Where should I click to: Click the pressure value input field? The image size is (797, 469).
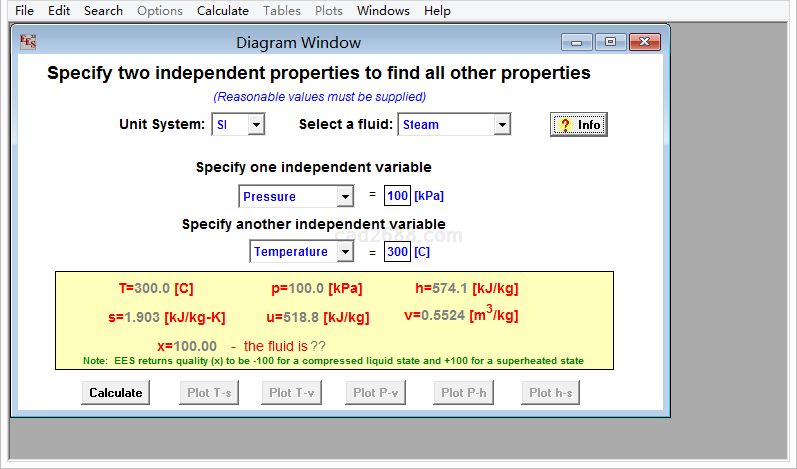coord(397,196)
